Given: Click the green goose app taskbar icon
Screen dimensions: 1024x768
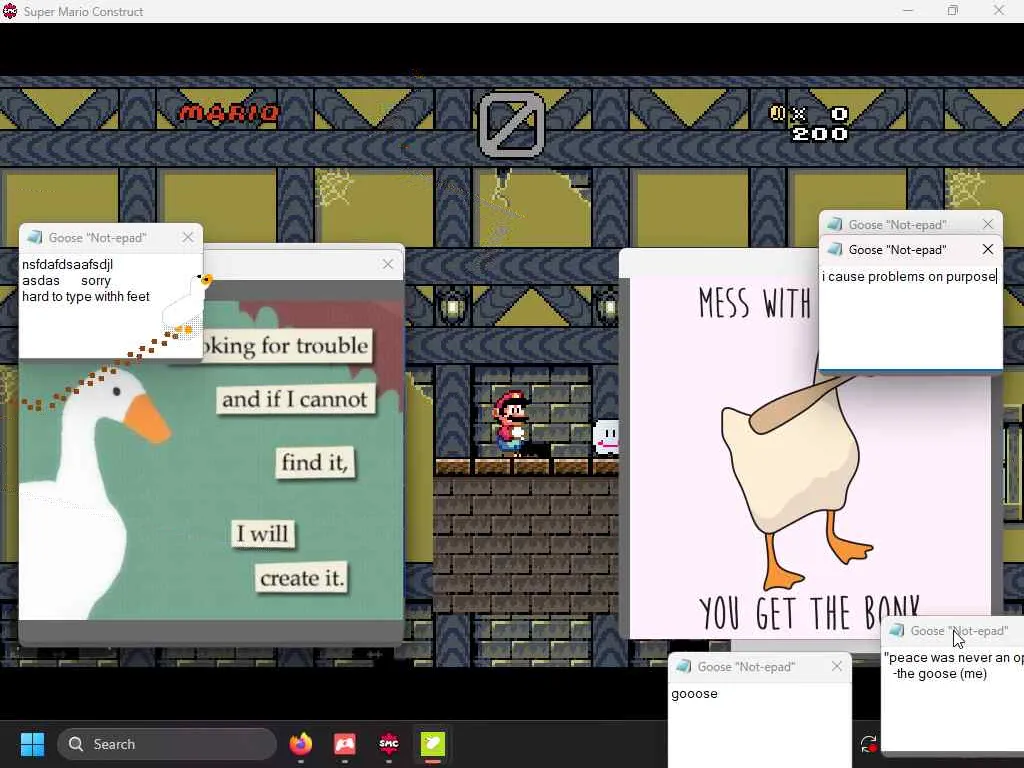Looking at the screenshot, I should point(432,744).
